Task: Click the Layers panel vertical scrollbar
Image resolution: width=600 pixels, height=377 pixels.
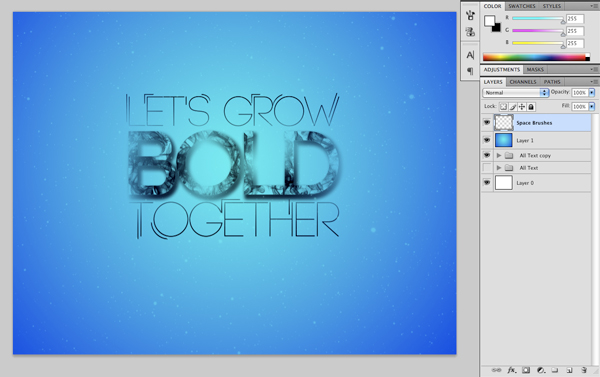Action: (595, 241)
